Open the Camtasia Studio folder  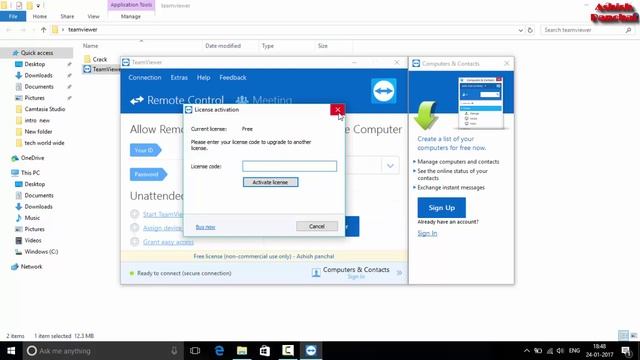[44, 109]
